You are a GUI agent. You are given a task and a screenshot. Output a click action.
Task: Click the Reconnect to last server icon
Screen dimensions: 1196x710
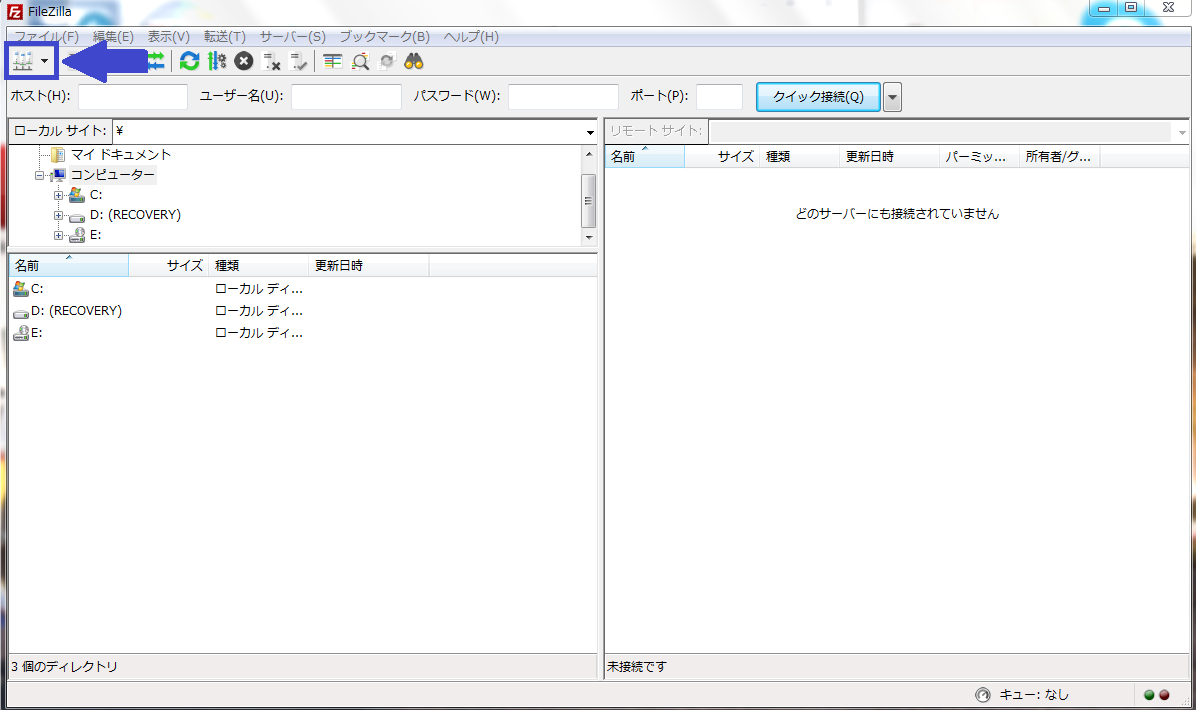point(298,61)
